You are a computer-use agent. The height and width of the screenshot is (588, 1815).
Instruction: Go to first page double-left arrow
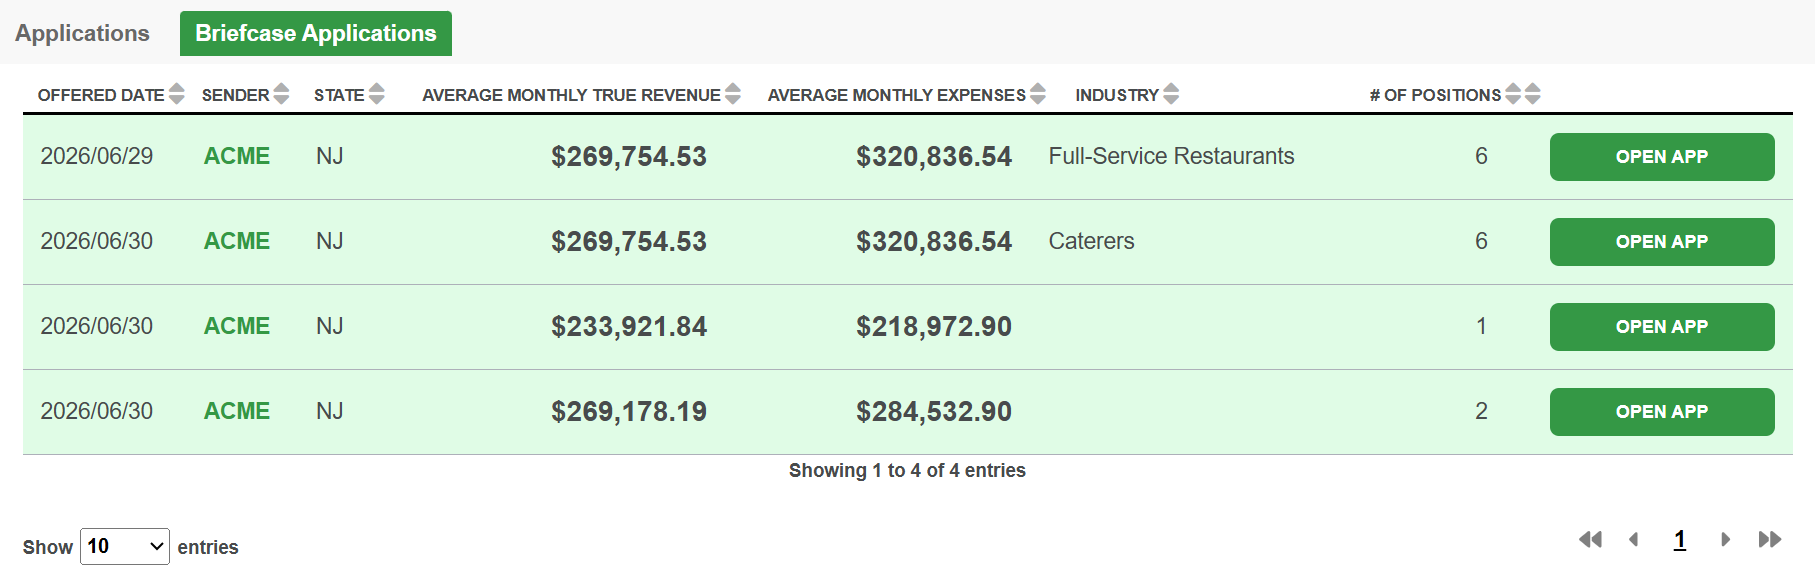click(1590, 540)
